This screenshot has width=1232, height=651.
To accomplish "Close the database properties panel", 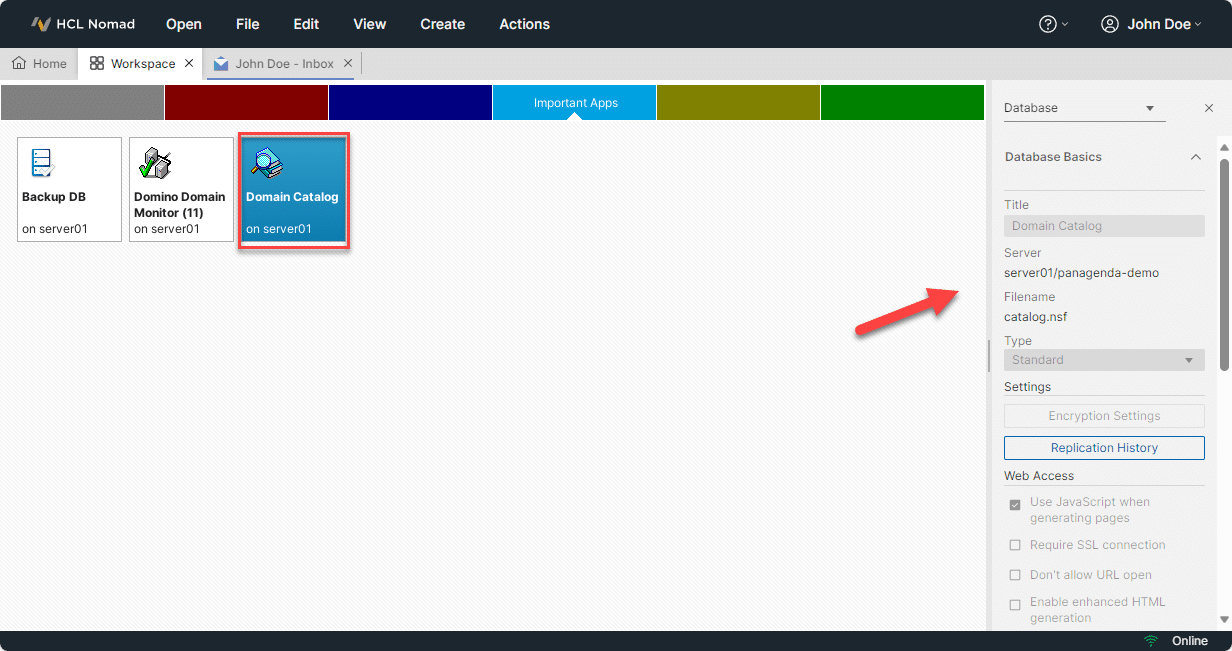I will 1209,108.
